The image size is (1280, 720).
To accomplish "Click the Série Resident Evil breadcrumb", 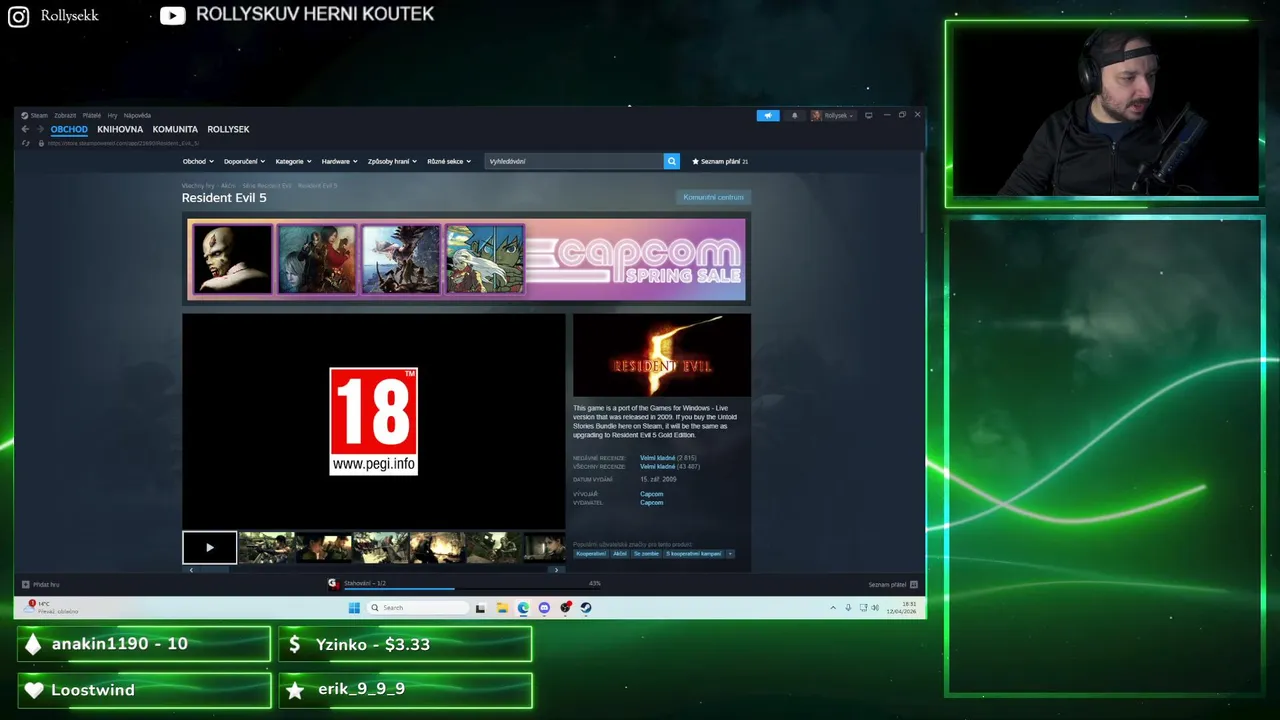I will coord(267,186).
